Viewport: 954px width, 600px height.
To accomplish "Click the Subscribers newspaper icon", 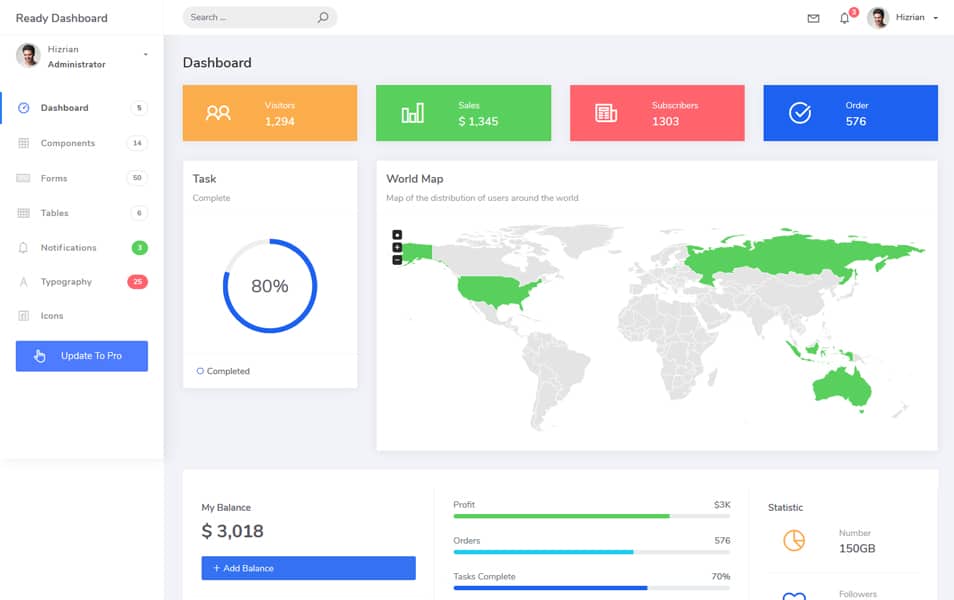I will 605,112.
